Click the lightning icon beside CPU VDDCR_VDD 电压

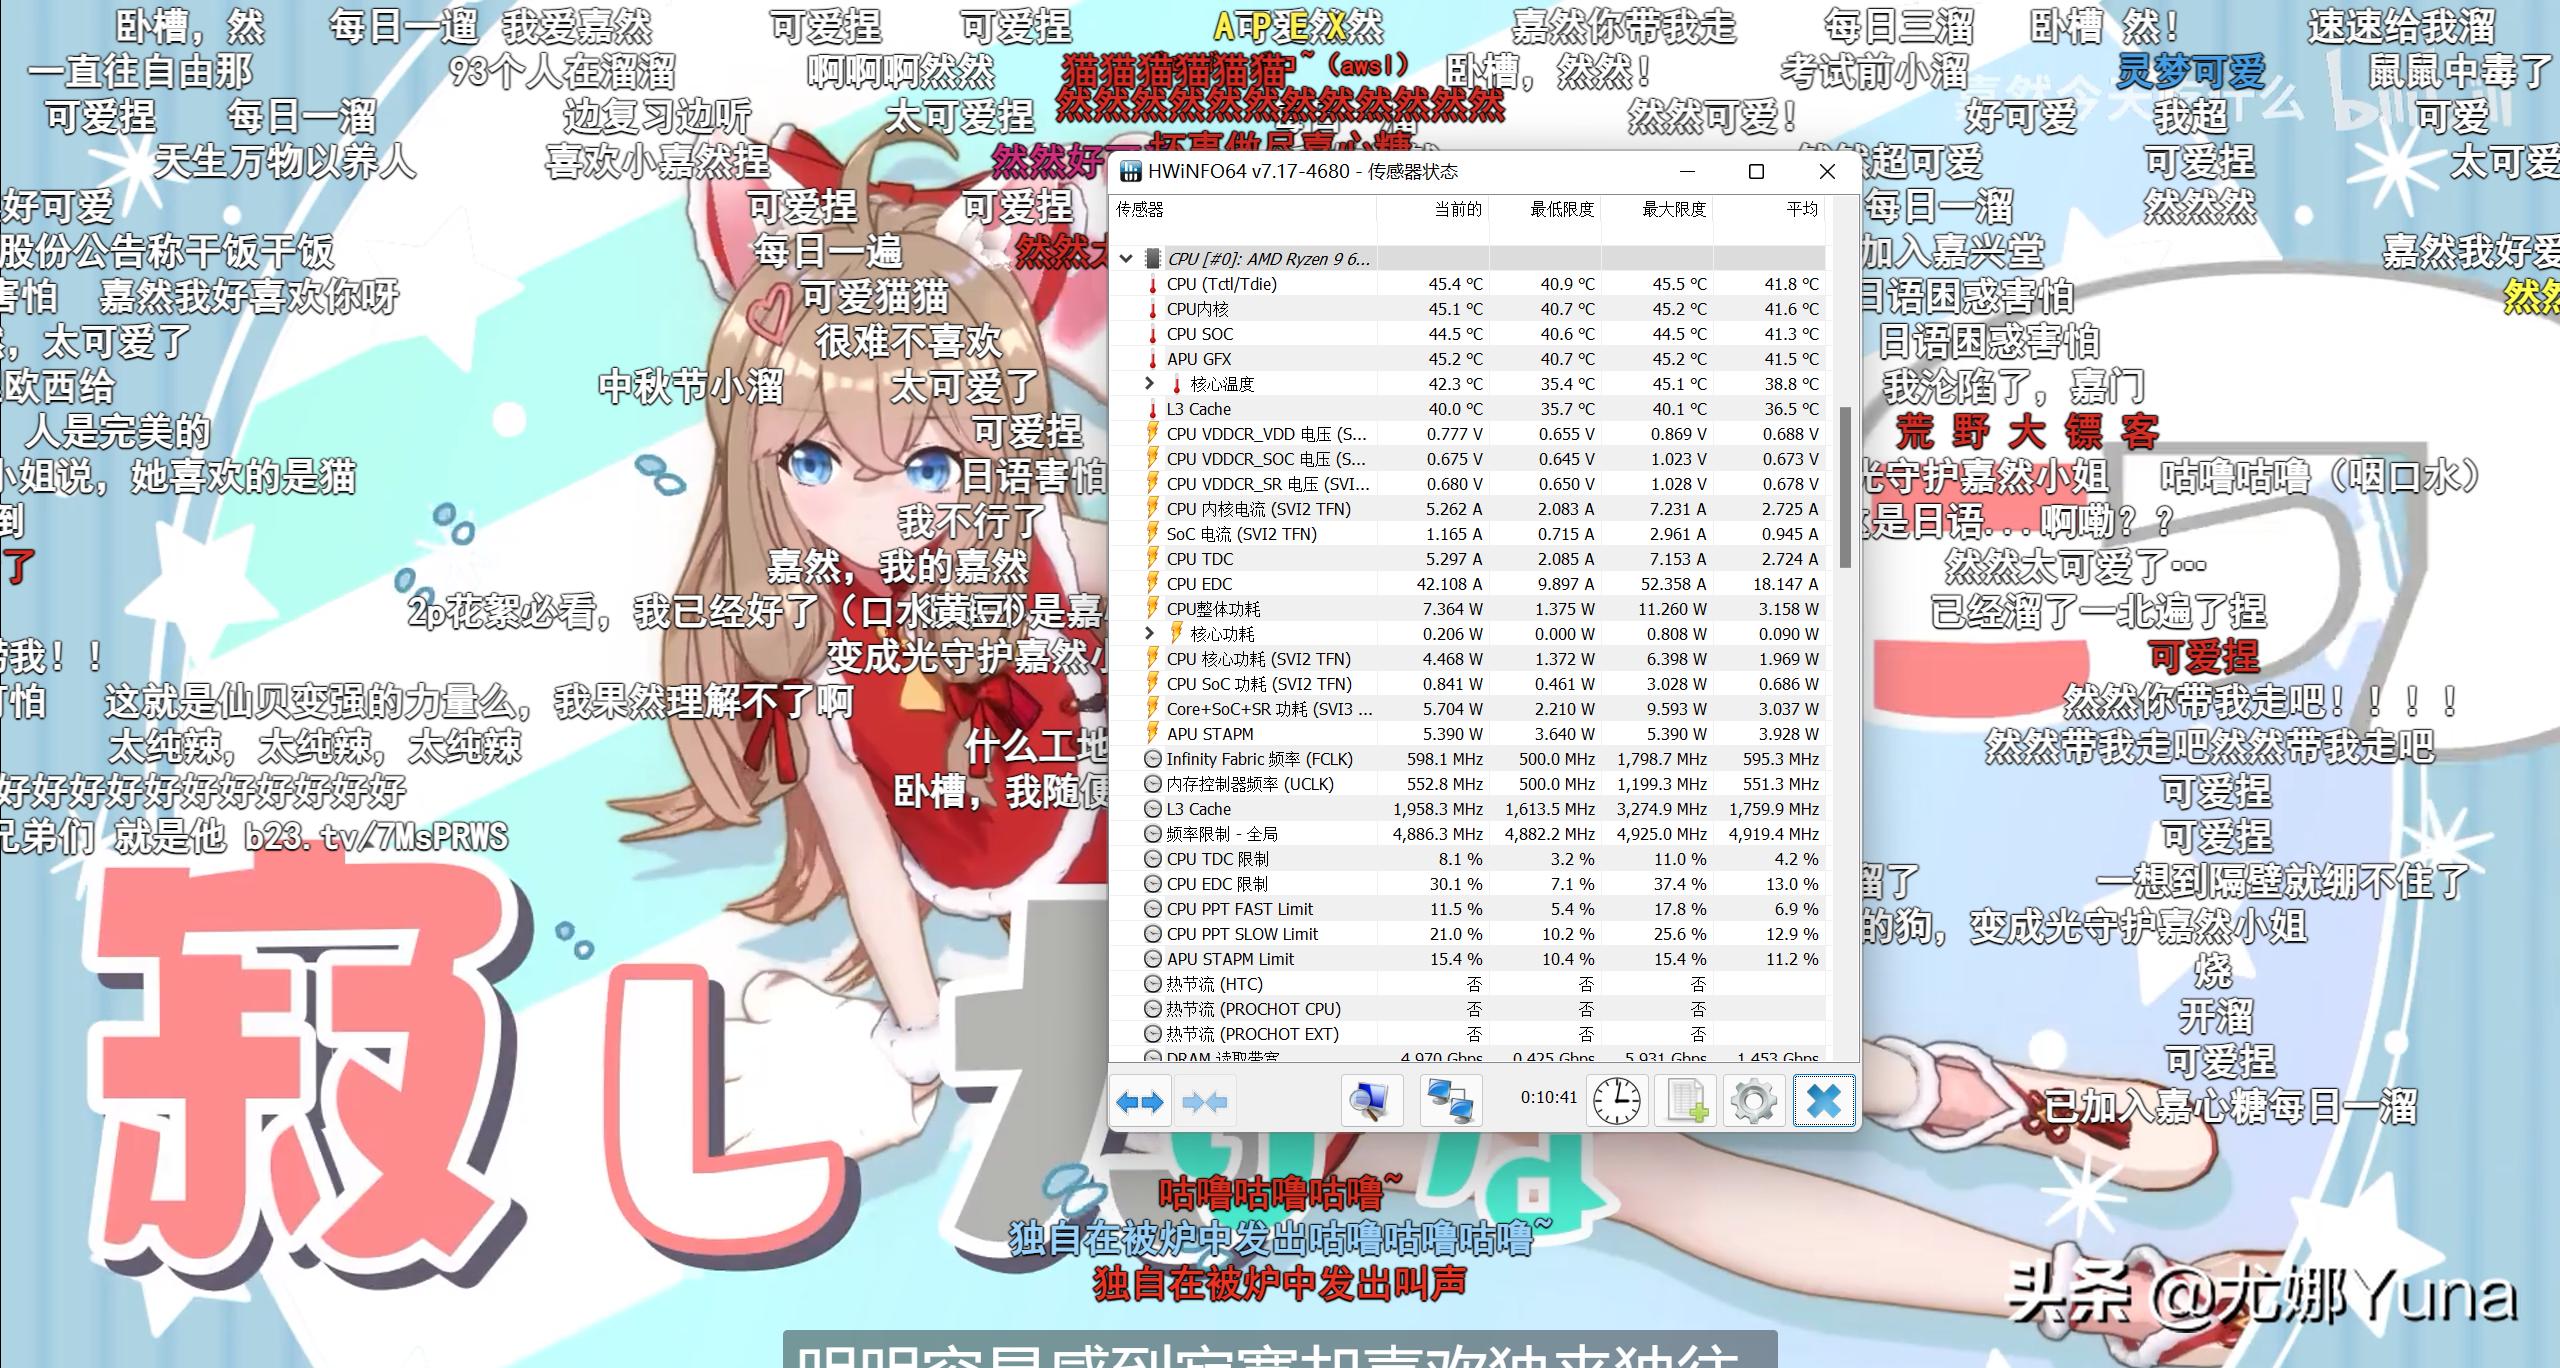pyautogui.click(x=1155, y=434)
